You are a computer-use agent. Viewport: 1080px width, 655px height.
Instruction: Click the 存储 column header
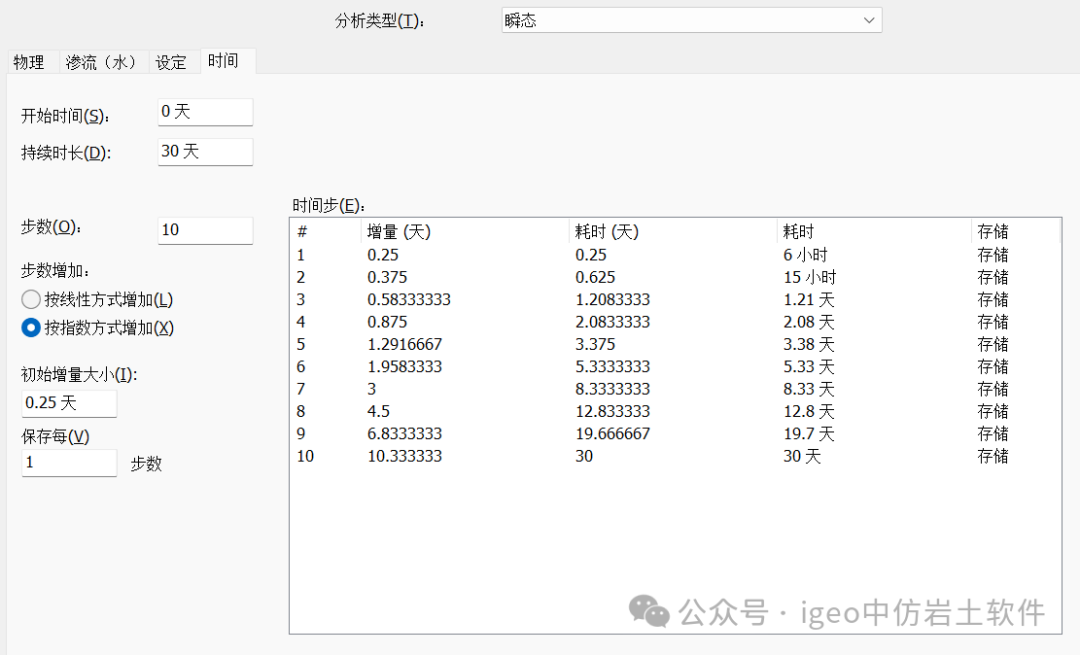click(x=993, y=232)
